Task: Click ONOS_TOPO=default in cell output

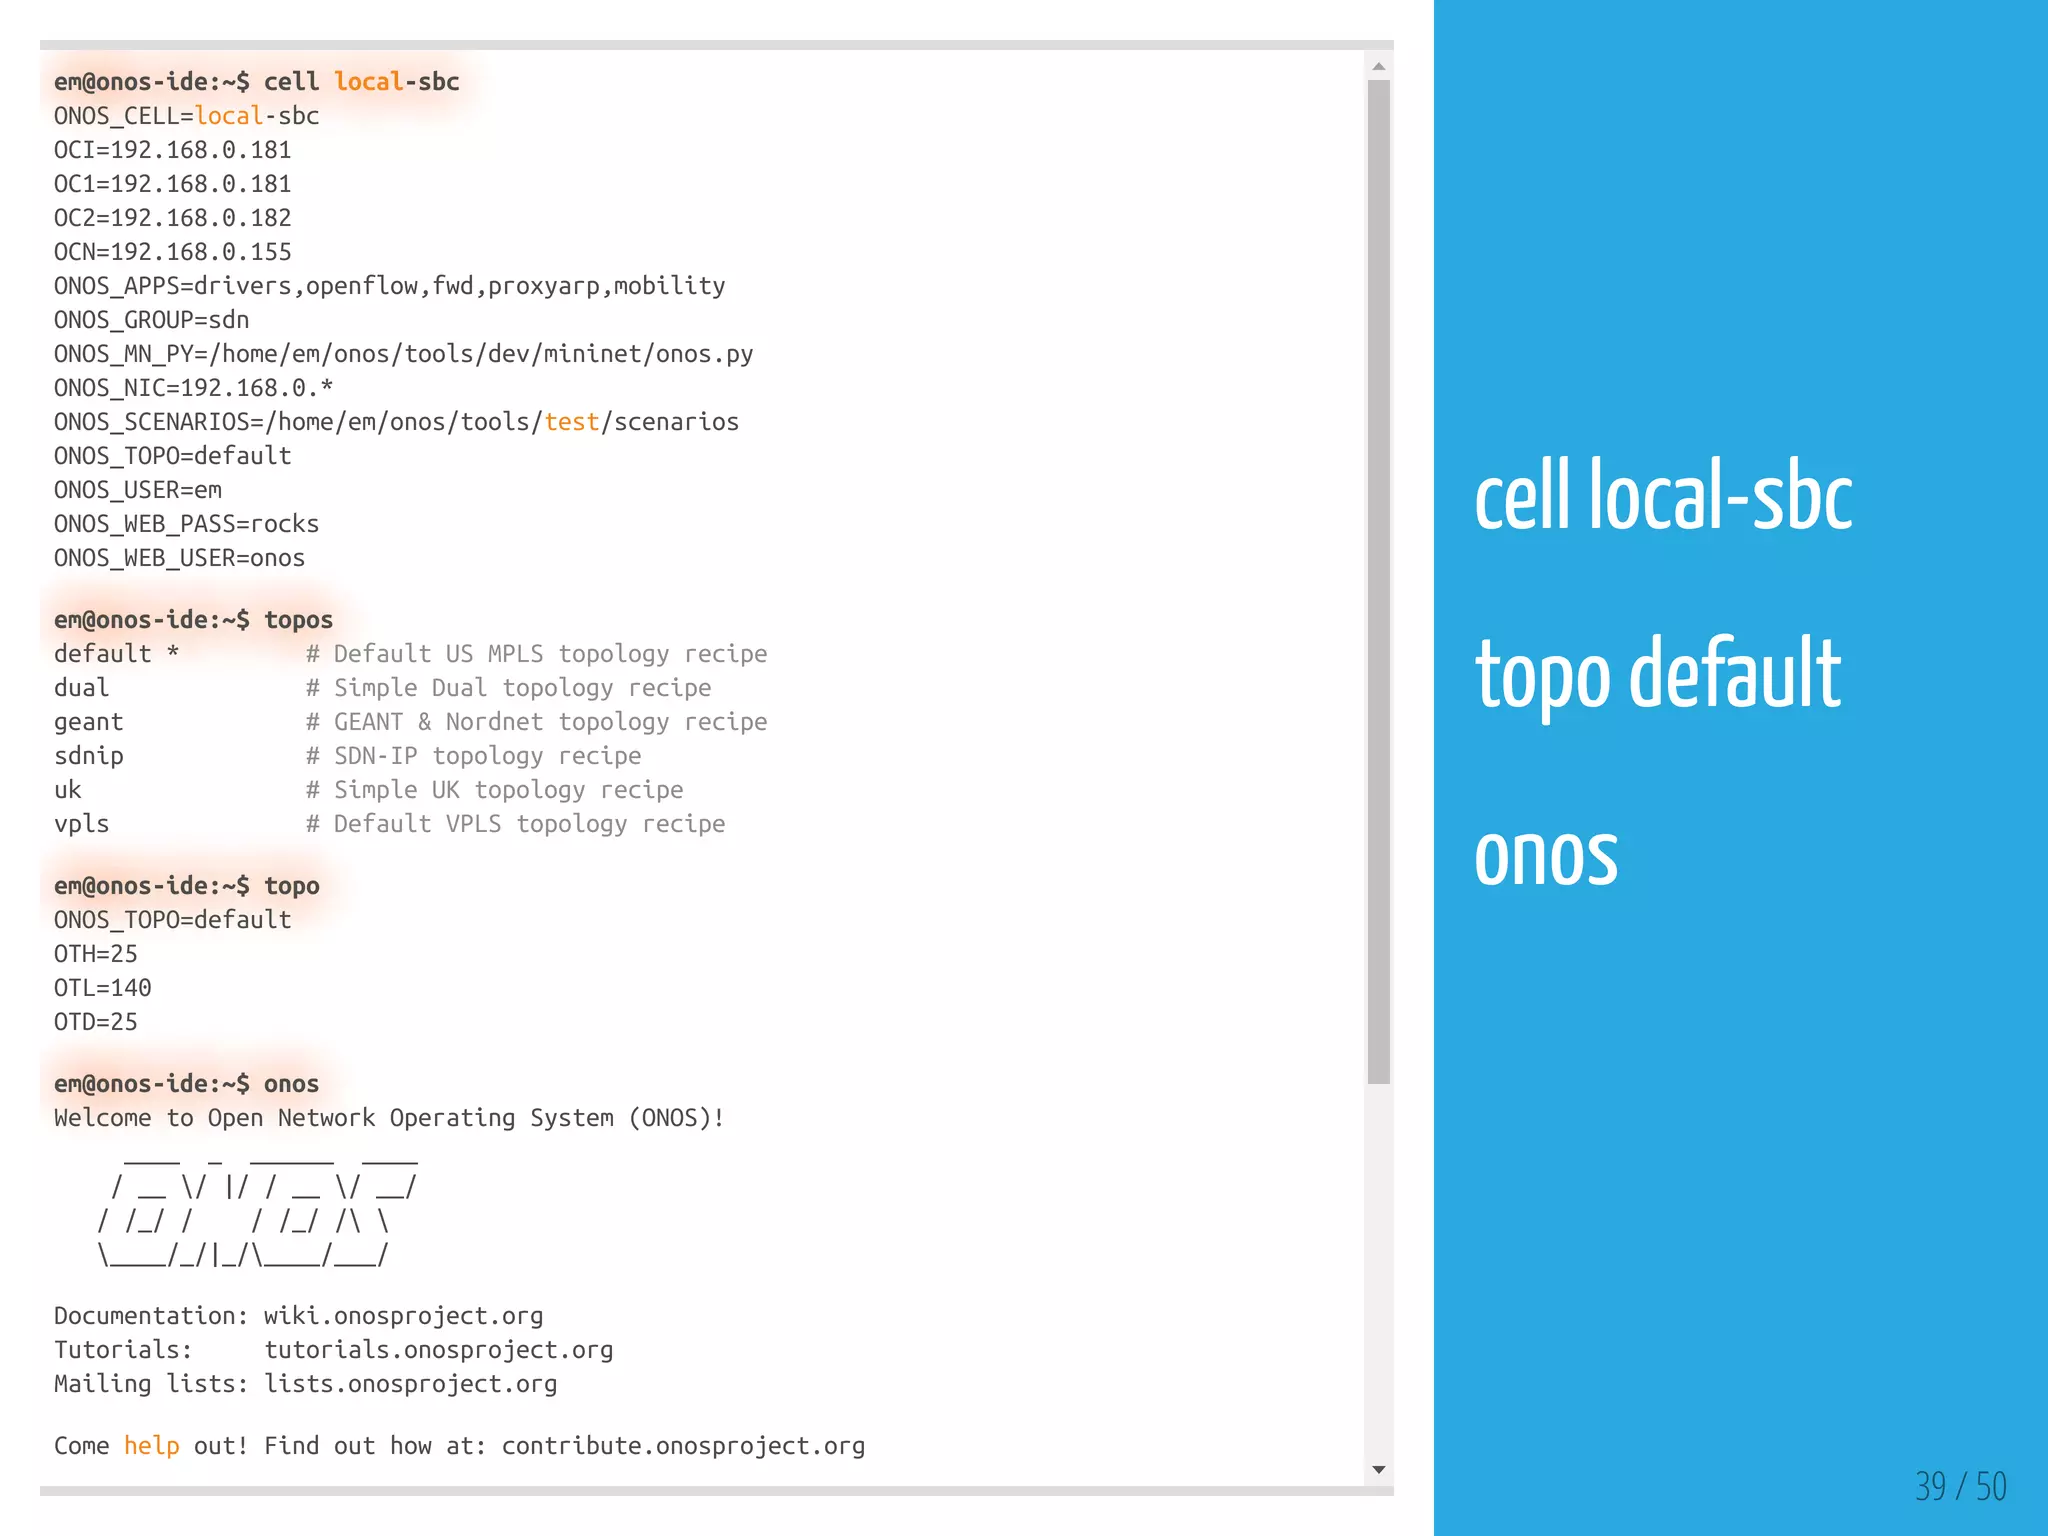Action: pyautogui.click(x=172, y=456)
